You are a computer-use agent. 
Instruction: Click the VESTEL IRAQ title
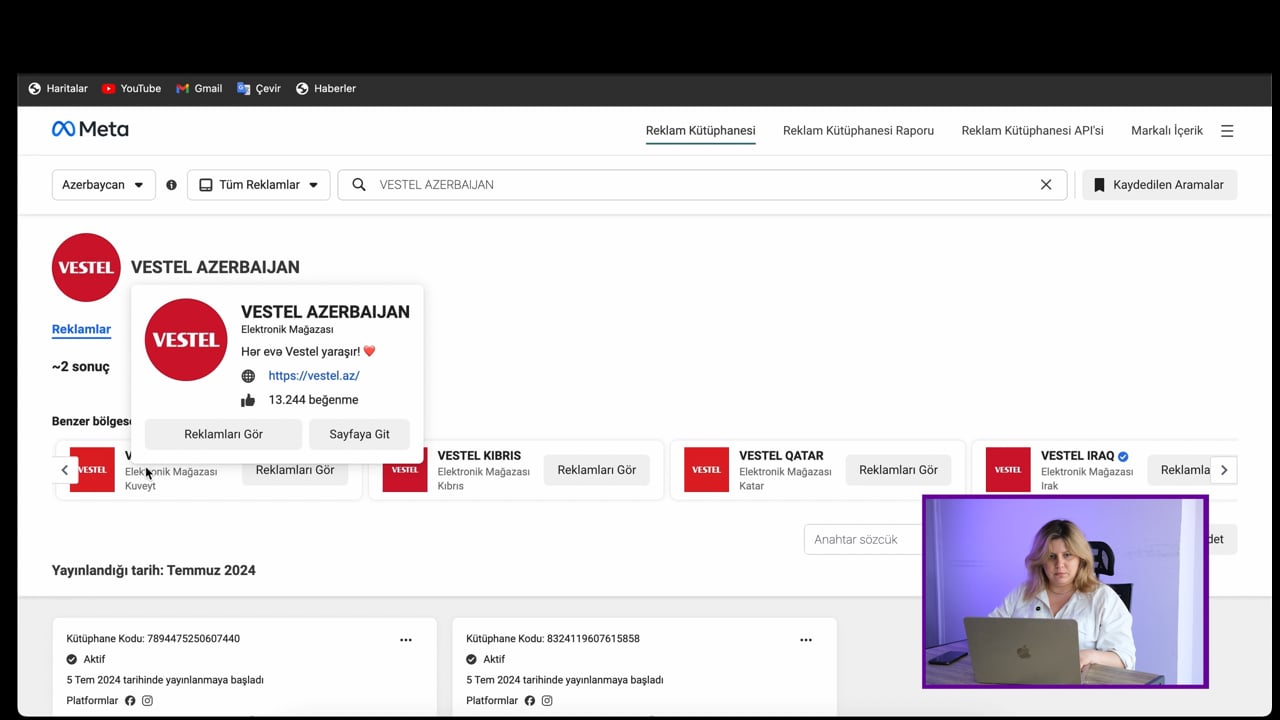pos(1077,456)
